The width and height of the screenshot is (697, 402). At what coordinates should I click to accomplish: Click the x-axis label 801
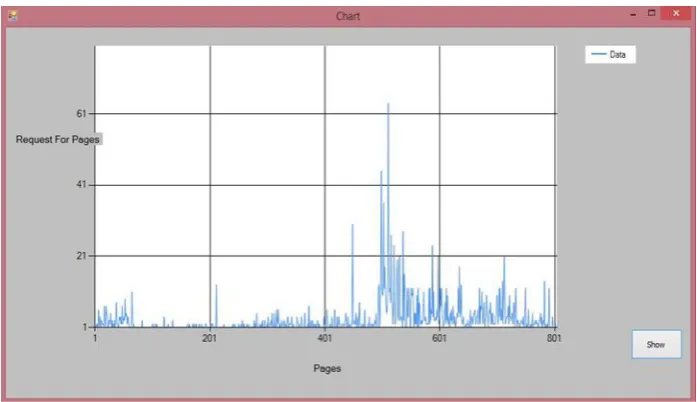pos(554,338)
